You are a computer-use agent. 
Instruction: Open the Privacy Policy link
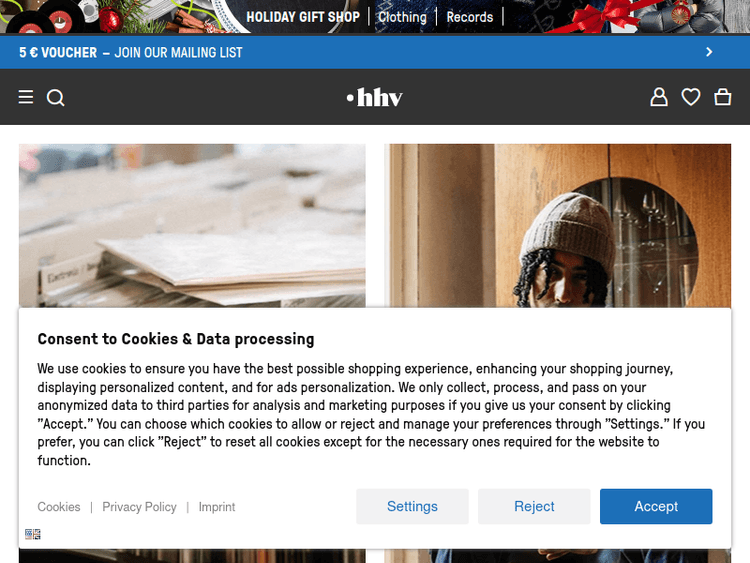[x=139, y=507]
